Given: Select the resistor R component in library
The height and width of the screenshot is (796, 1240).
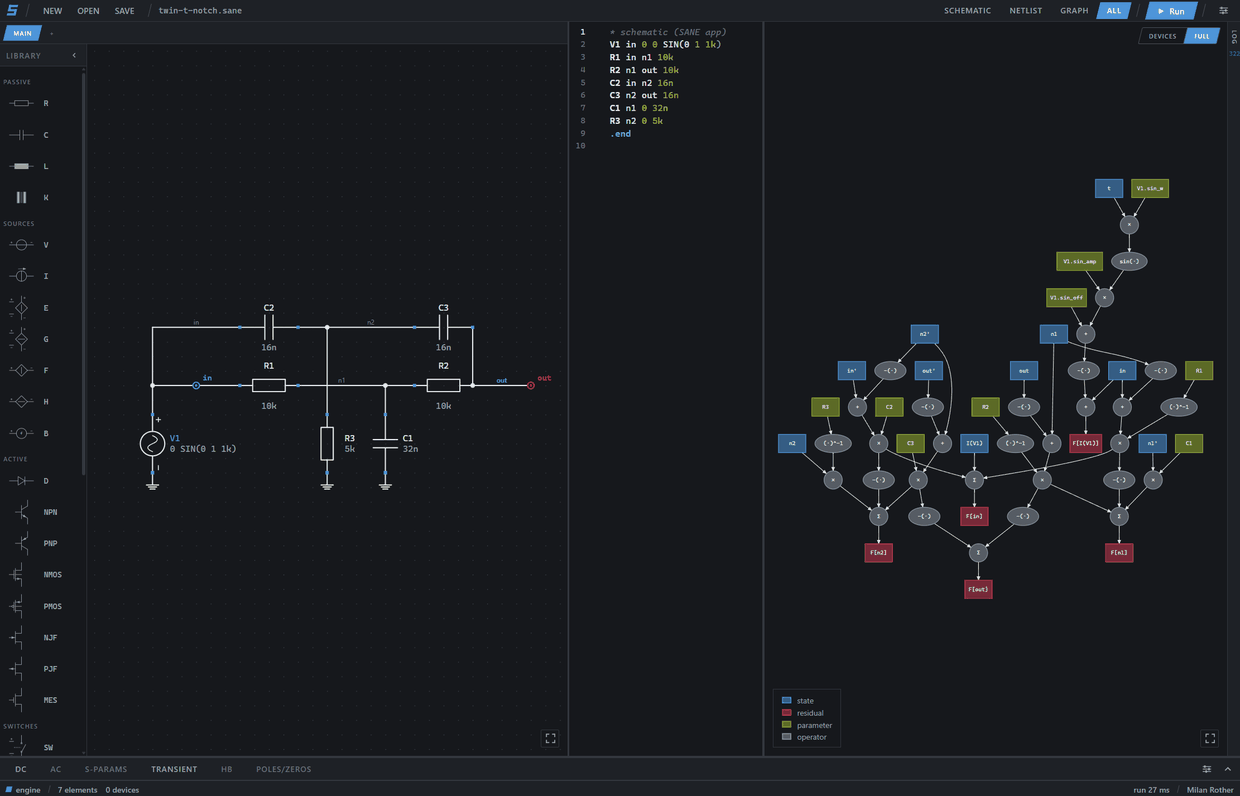Looking at the screenshot, I should 30,103.
